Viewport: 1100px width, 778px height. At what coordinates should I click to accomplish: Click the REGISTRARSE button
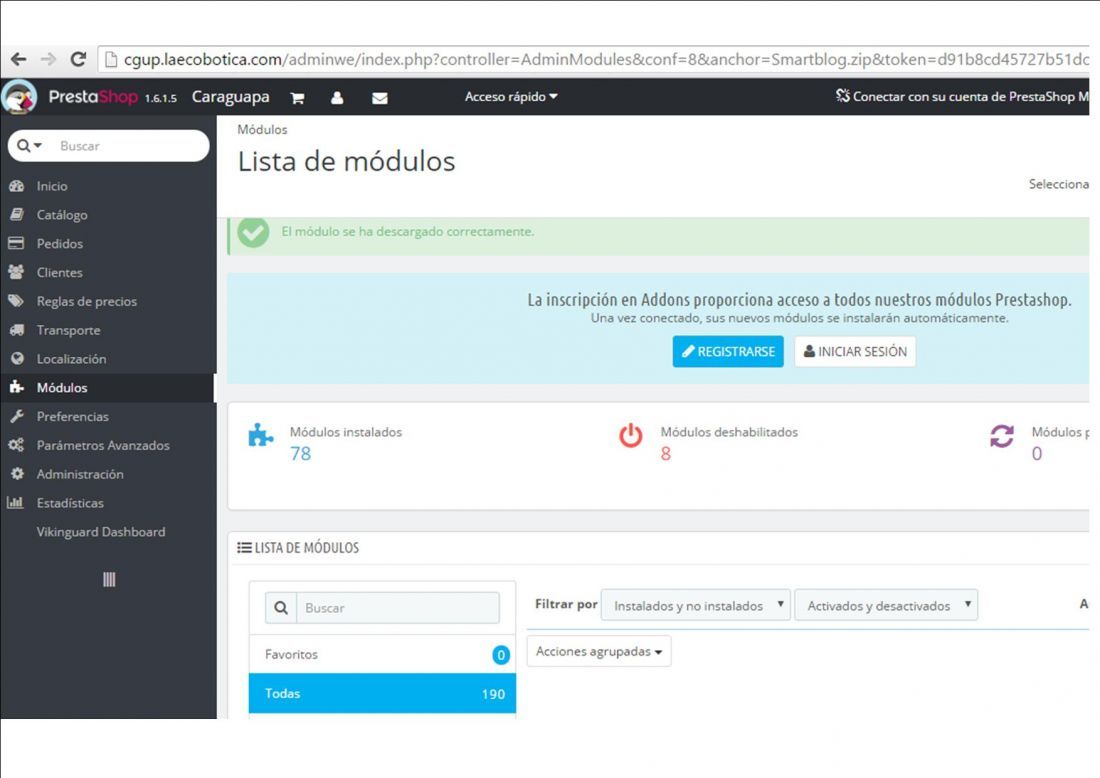coord(728,351)
